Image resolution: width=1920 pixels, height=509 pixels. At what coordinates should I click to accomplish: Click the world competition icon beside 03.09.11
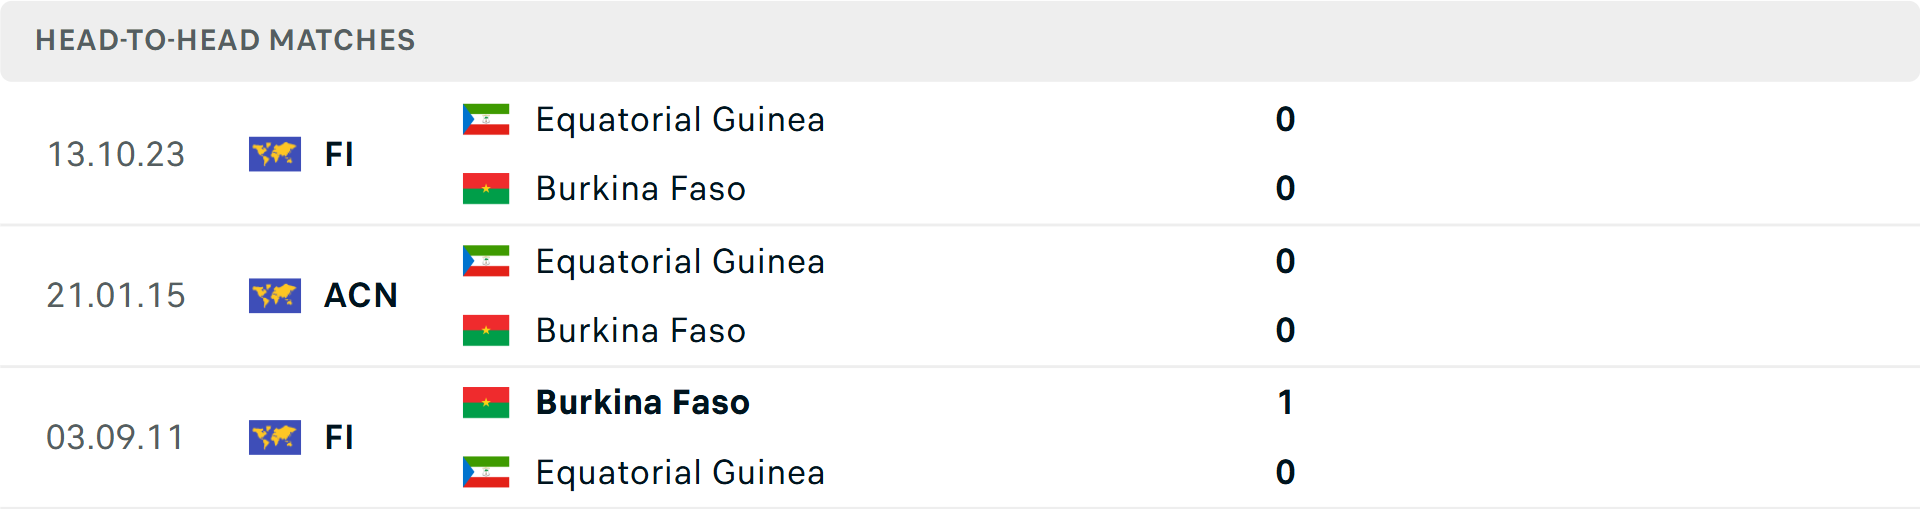[x=275, y=437]
